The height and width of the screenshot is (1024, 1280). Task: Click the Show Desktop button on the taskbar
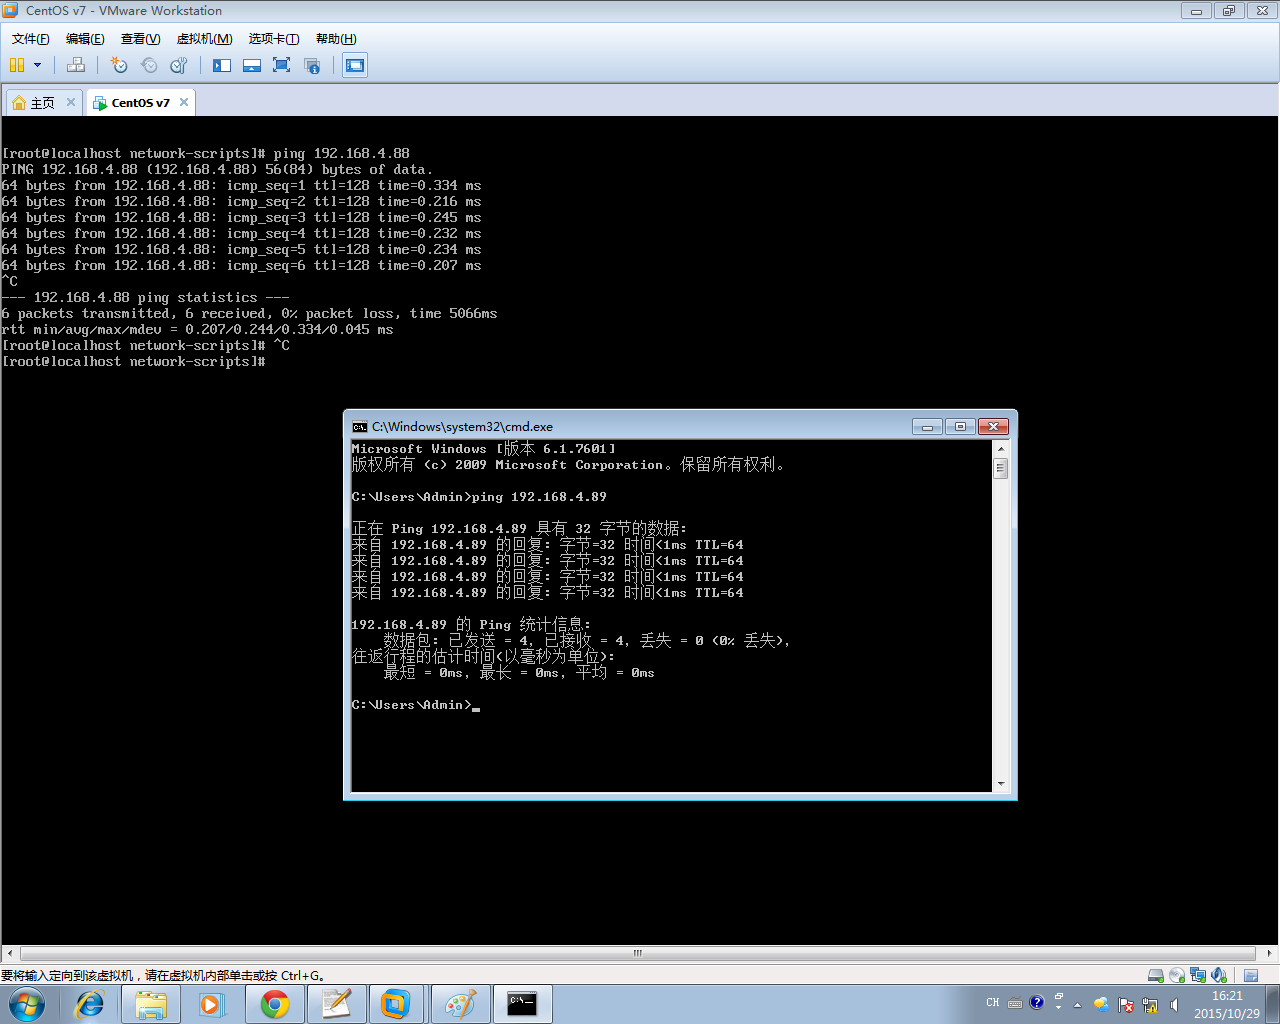pyautogui.click(x=1273, y=1004)
